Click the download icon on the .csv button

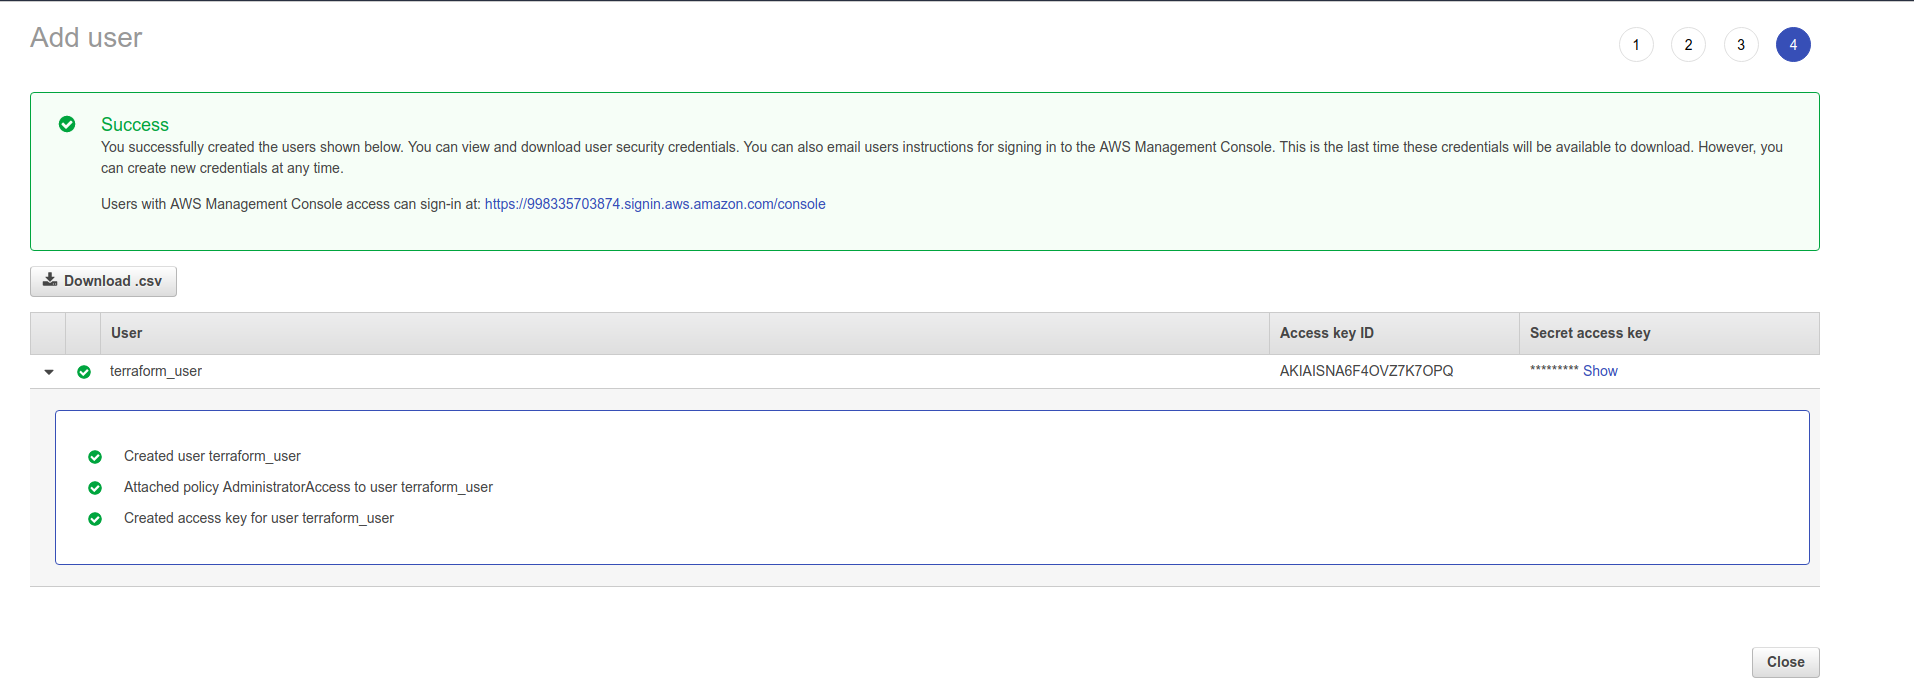(50, 280)
